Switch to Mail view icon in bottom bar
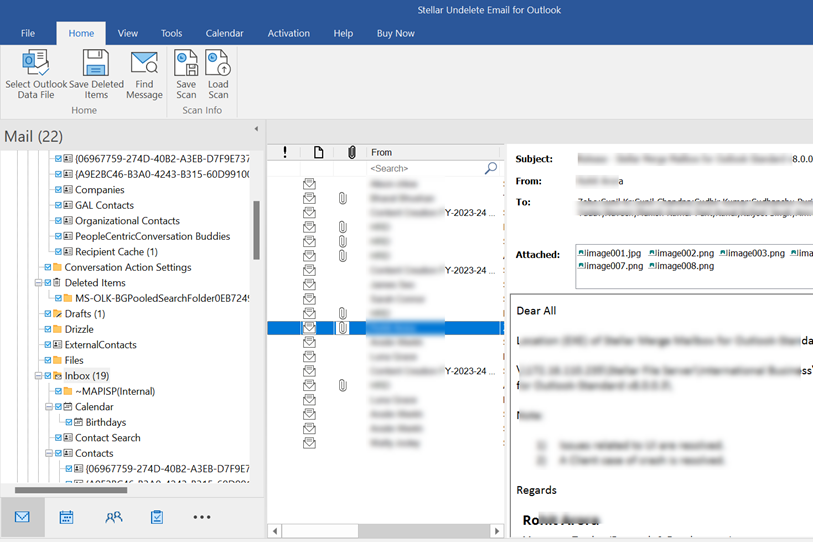The height and width of the screenshot is (542, 813). (22, 517)
